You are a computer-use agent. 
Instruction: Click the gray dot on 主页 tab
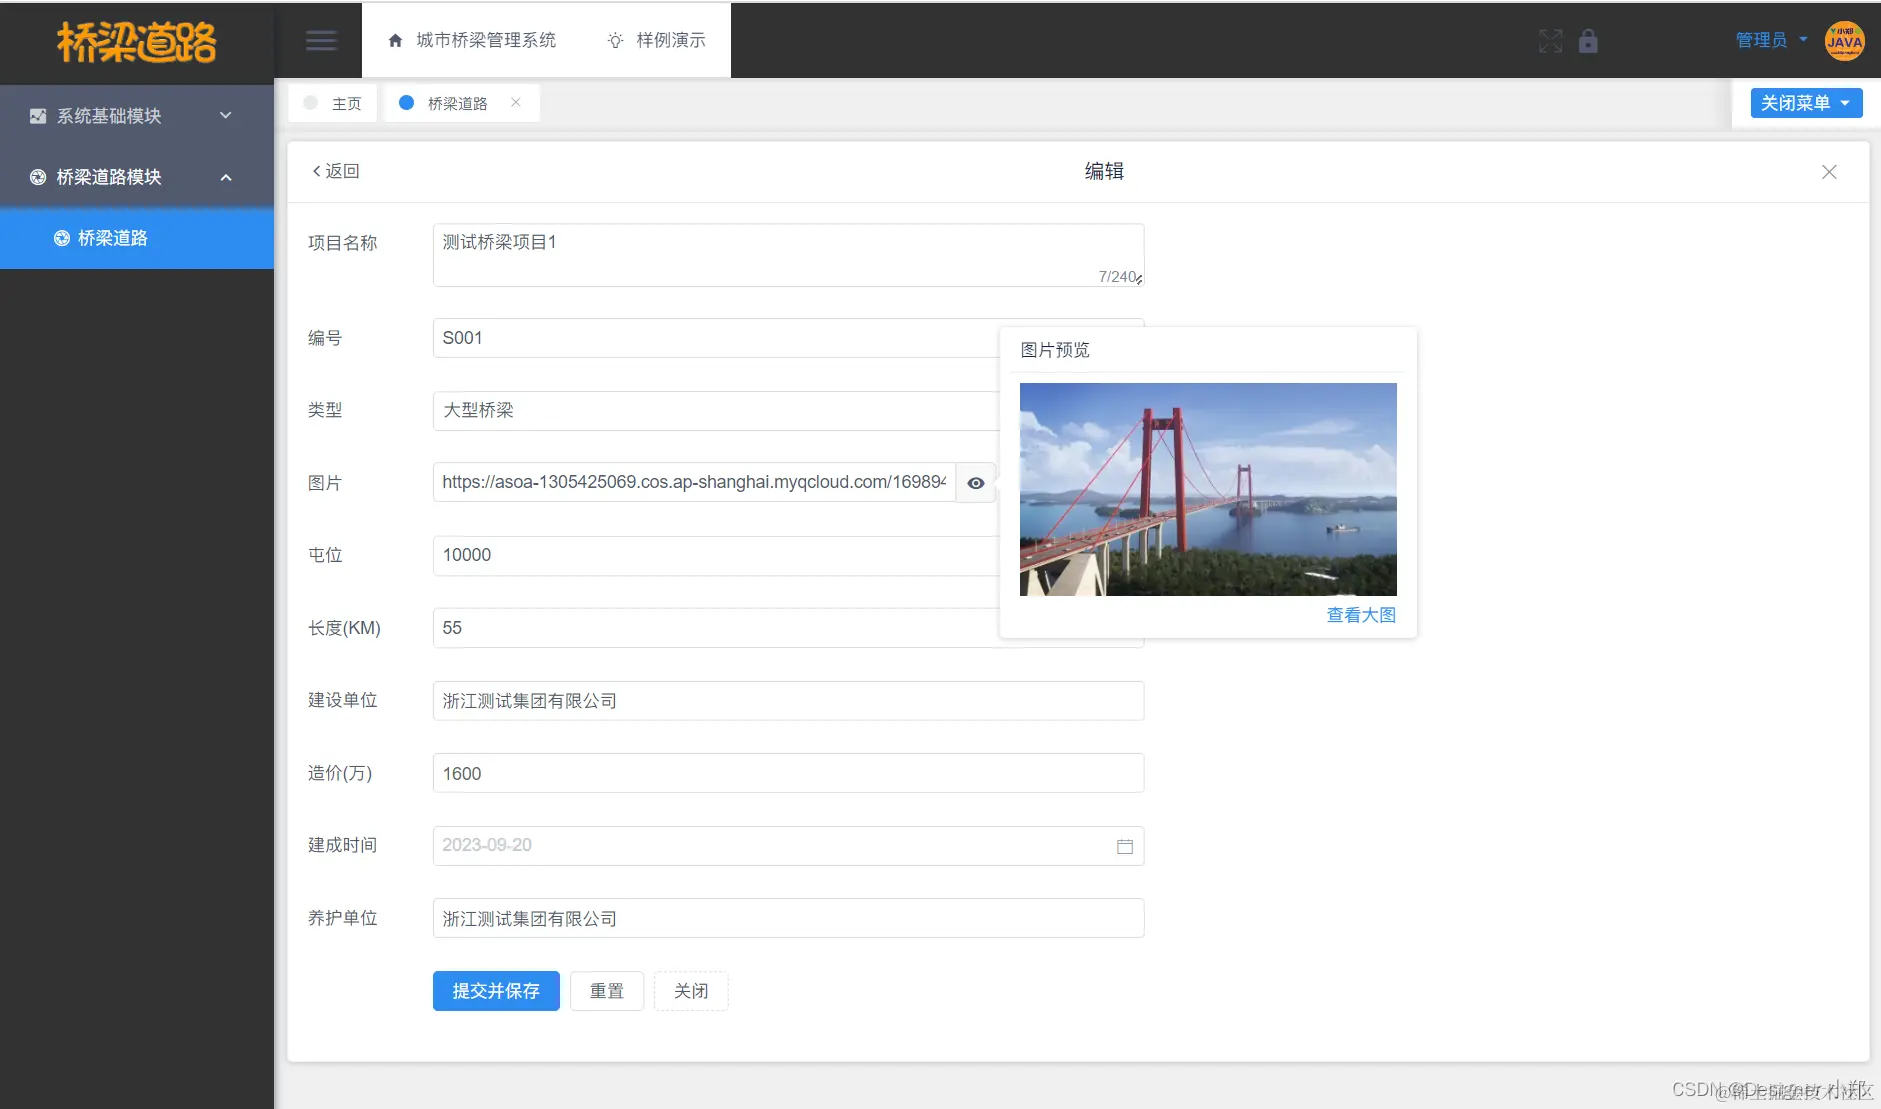pyautogui.click(x=311, y=103)
